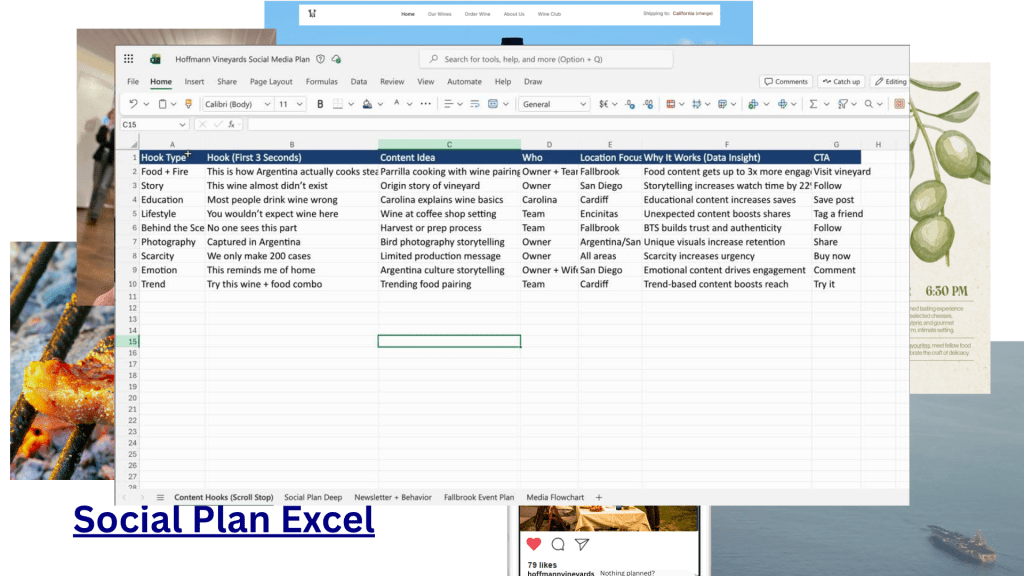
Task: Toggle Bold formatting
Action: click(x=320, y=104)
